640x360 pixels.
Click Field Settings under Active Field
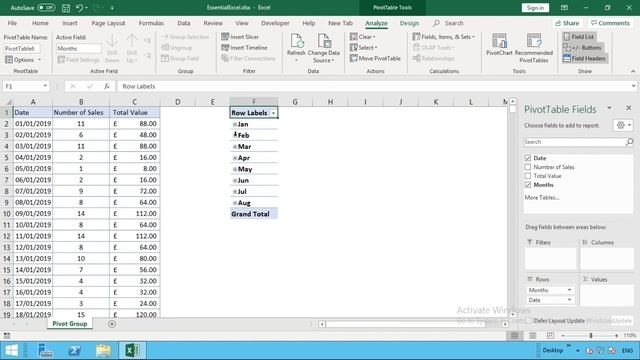coord(78,60)
